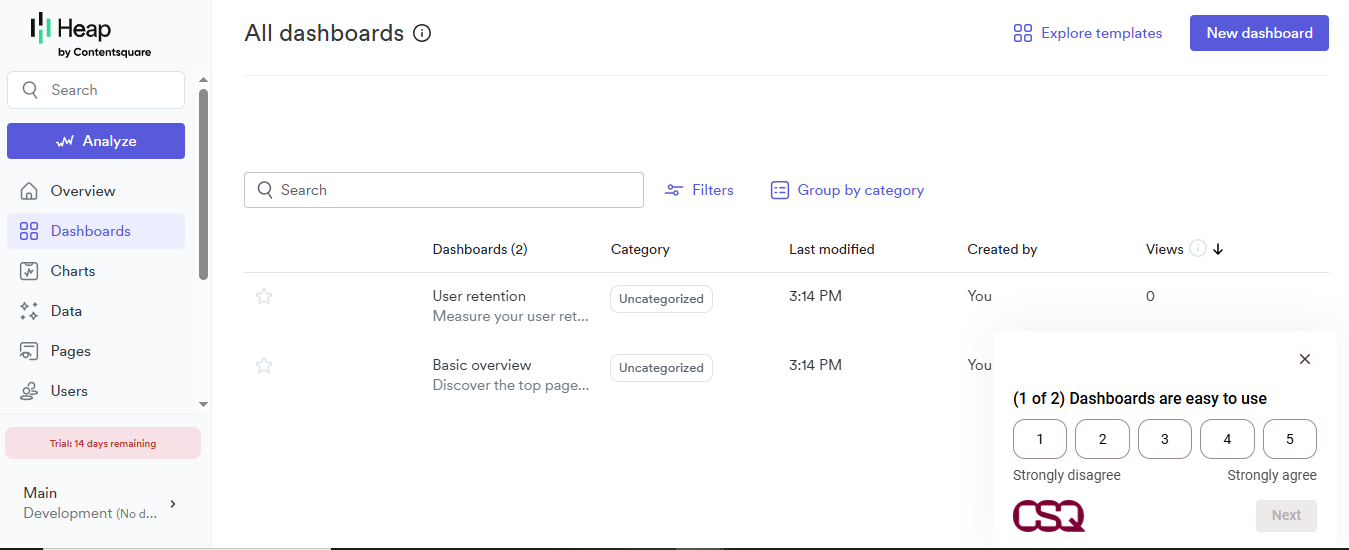Click the Last modified column header
This screenshot has width=1349, height=550.
click(832, 249)
